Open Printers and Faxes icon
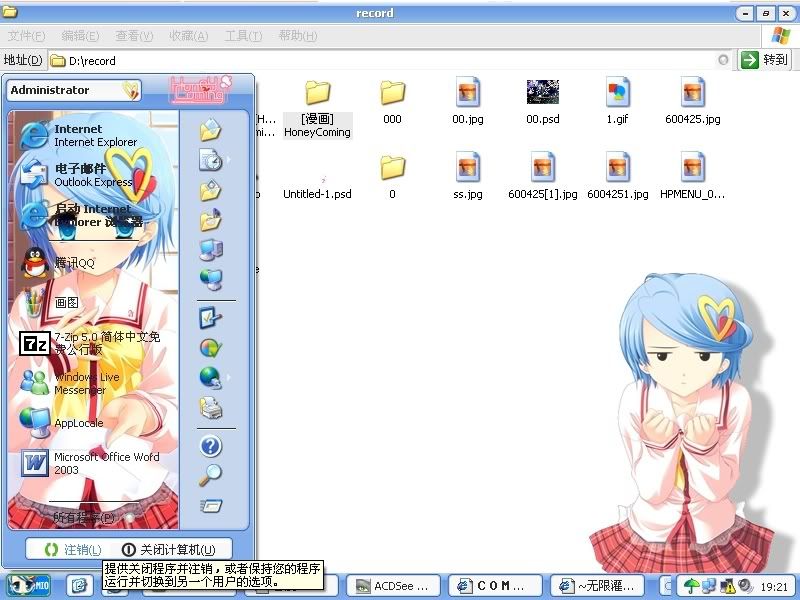This screenshot has width=800, height=600. coord(210,408)
